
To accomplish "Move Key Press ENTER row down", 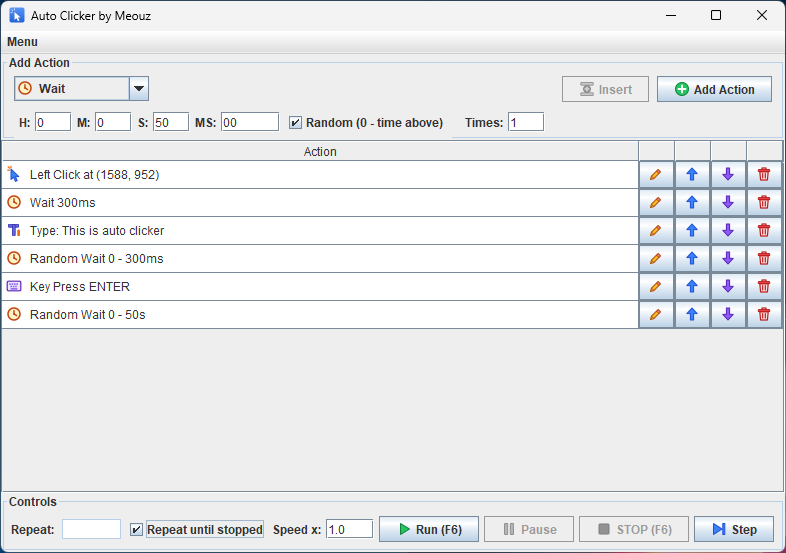I will (x=728, y=287).
